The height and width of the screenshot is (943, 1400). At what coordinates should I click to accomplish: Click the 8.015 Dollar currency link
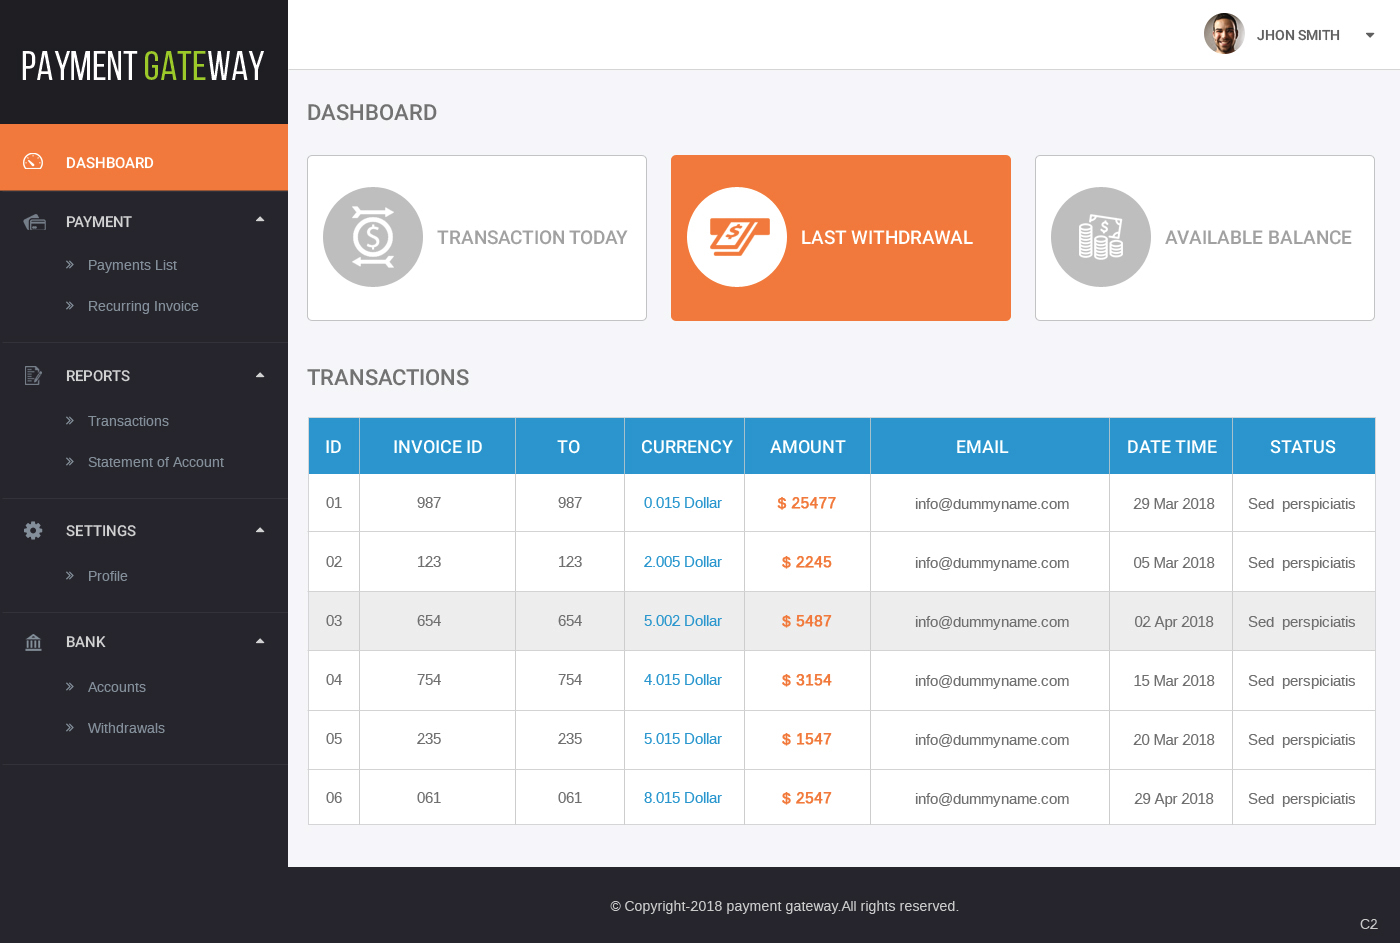click(x=683, y=798)
